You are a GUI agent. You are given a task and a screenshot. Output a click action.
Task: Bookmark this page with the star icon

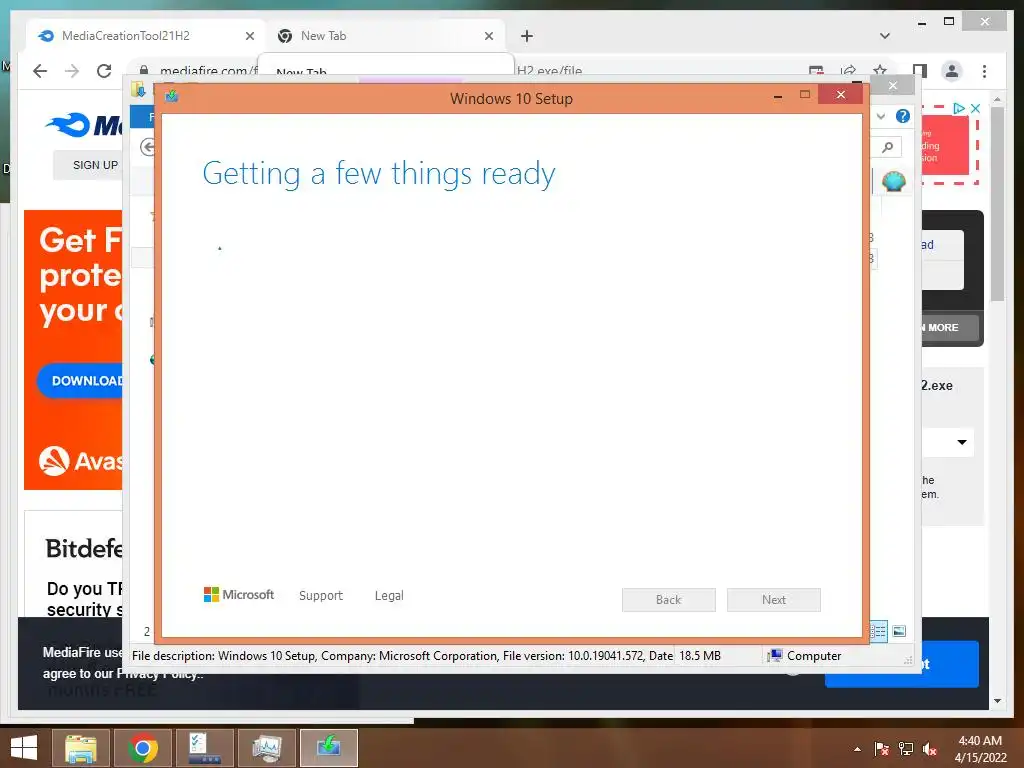(x=880, y=70)
